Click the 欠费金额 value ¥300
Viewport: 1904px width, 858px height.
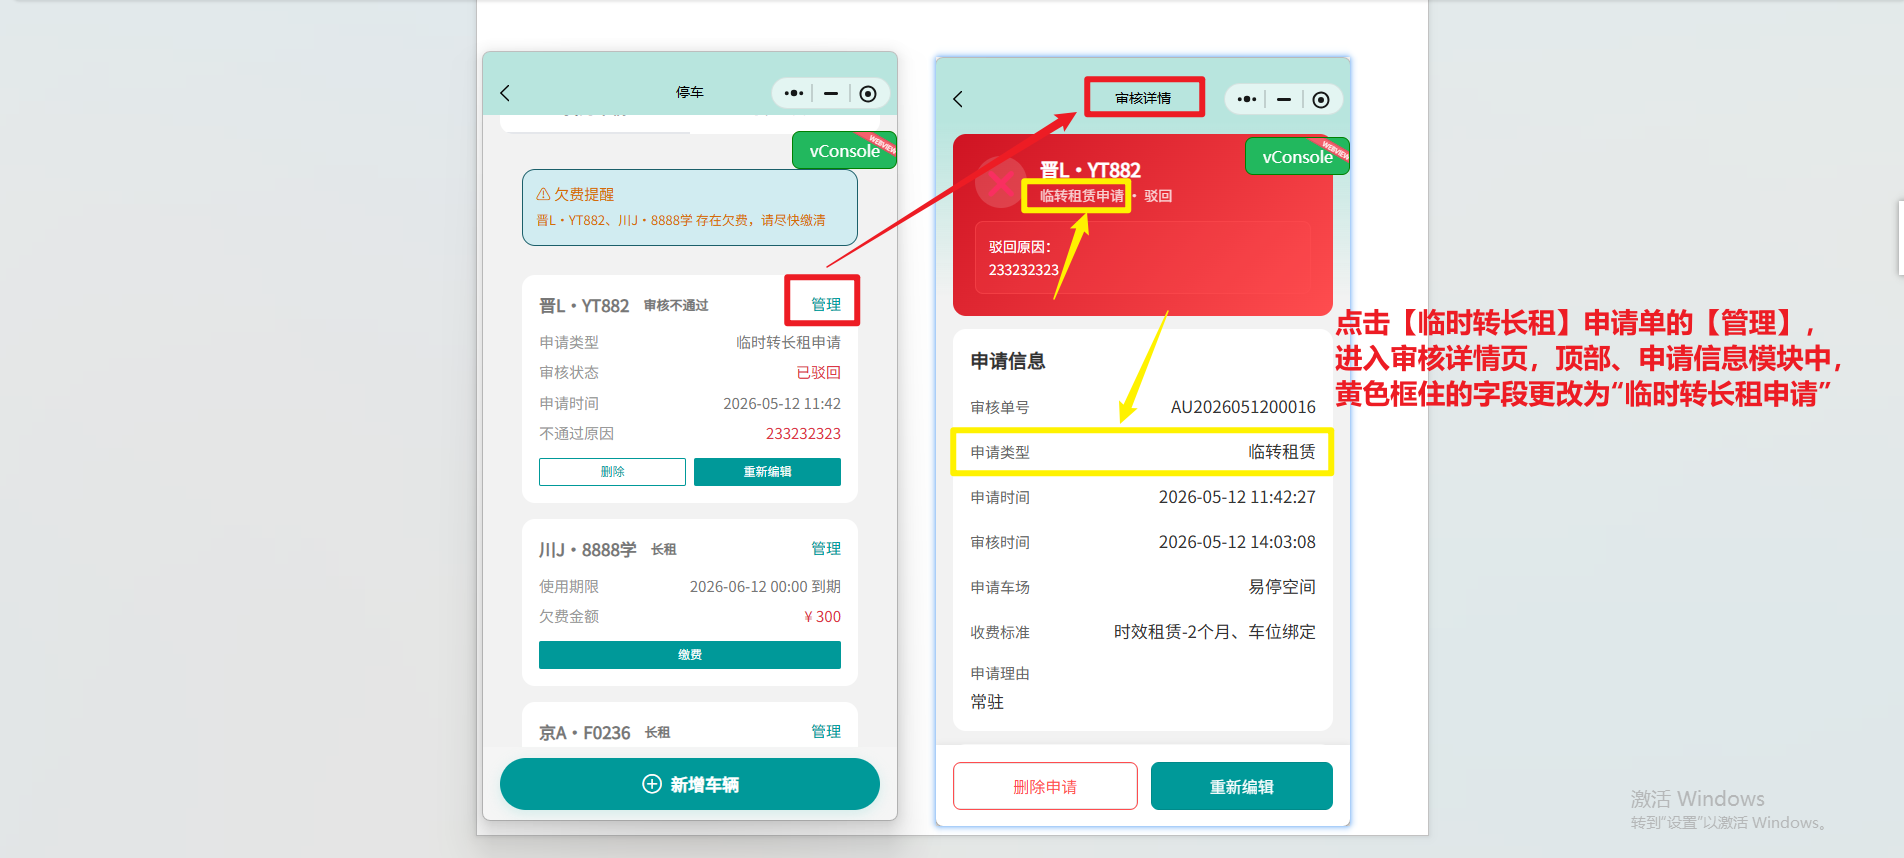822,616
